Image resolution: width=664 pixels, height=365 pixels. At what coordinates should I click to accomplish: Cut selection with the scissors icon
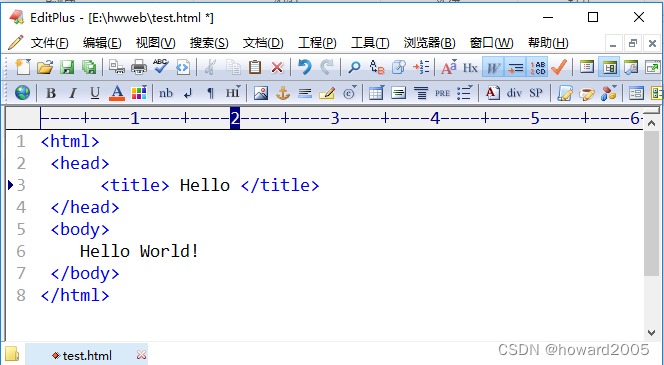point(210,67)
